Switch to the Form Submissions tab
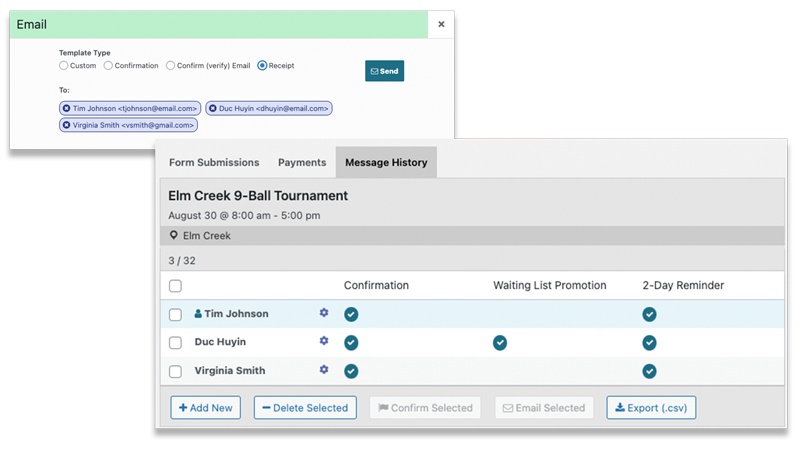The width and height of the screenshot is (800, 449). (214, 162)
